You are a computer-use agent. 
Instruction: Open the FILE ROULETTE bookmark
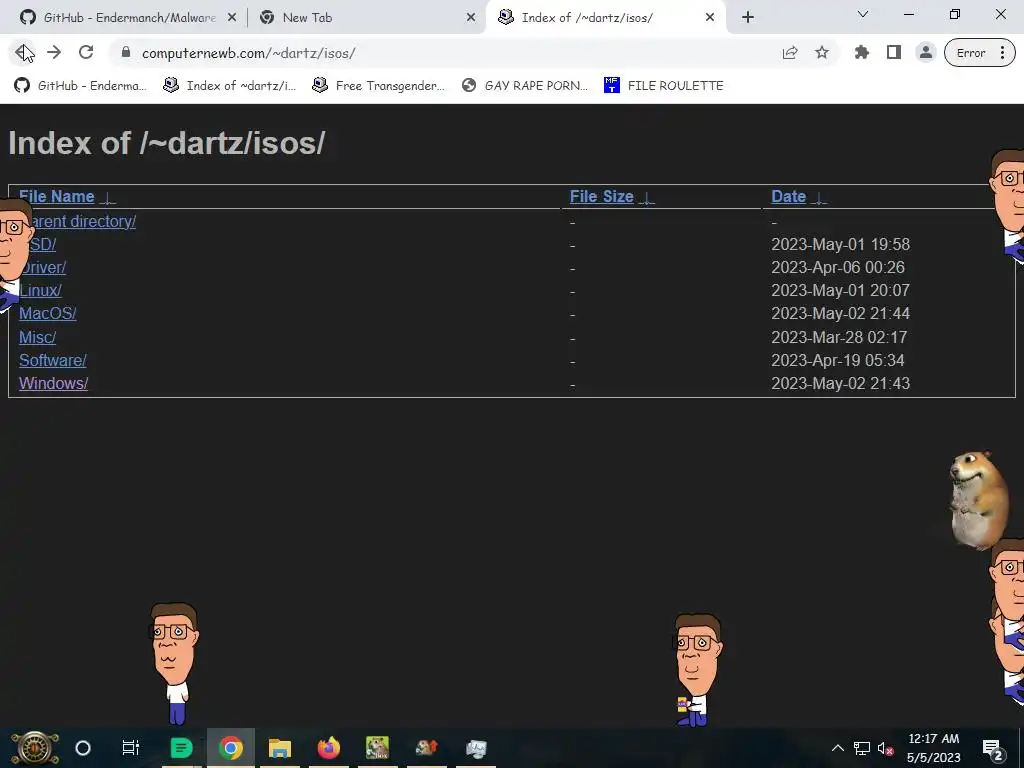664,86
